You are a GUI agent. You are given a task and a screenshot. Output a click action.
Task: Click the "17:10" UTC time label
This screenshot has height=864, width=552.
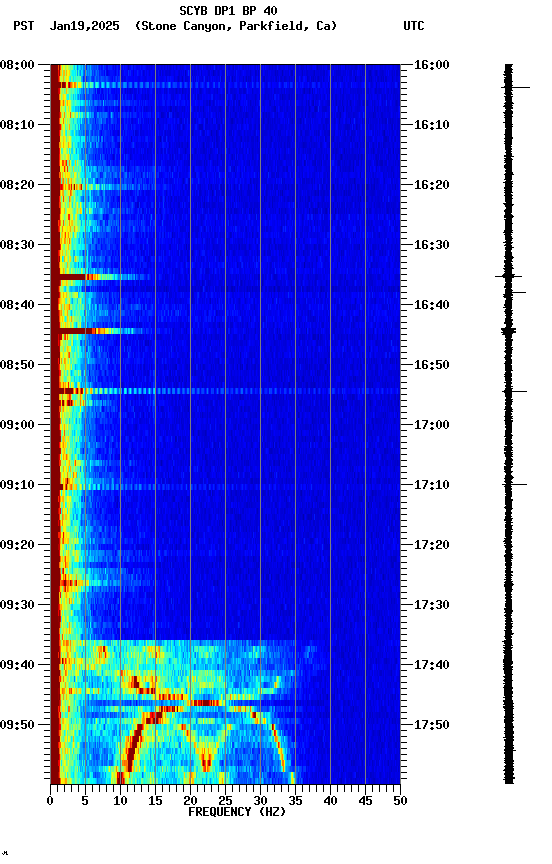pos(431,485)
